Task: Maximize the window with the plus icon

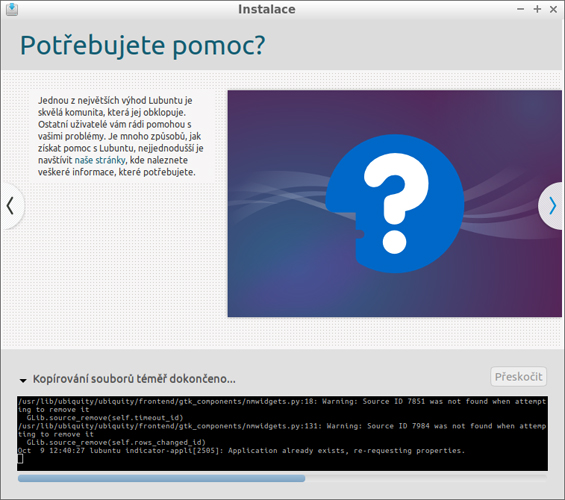Action: tap(537, 9)
